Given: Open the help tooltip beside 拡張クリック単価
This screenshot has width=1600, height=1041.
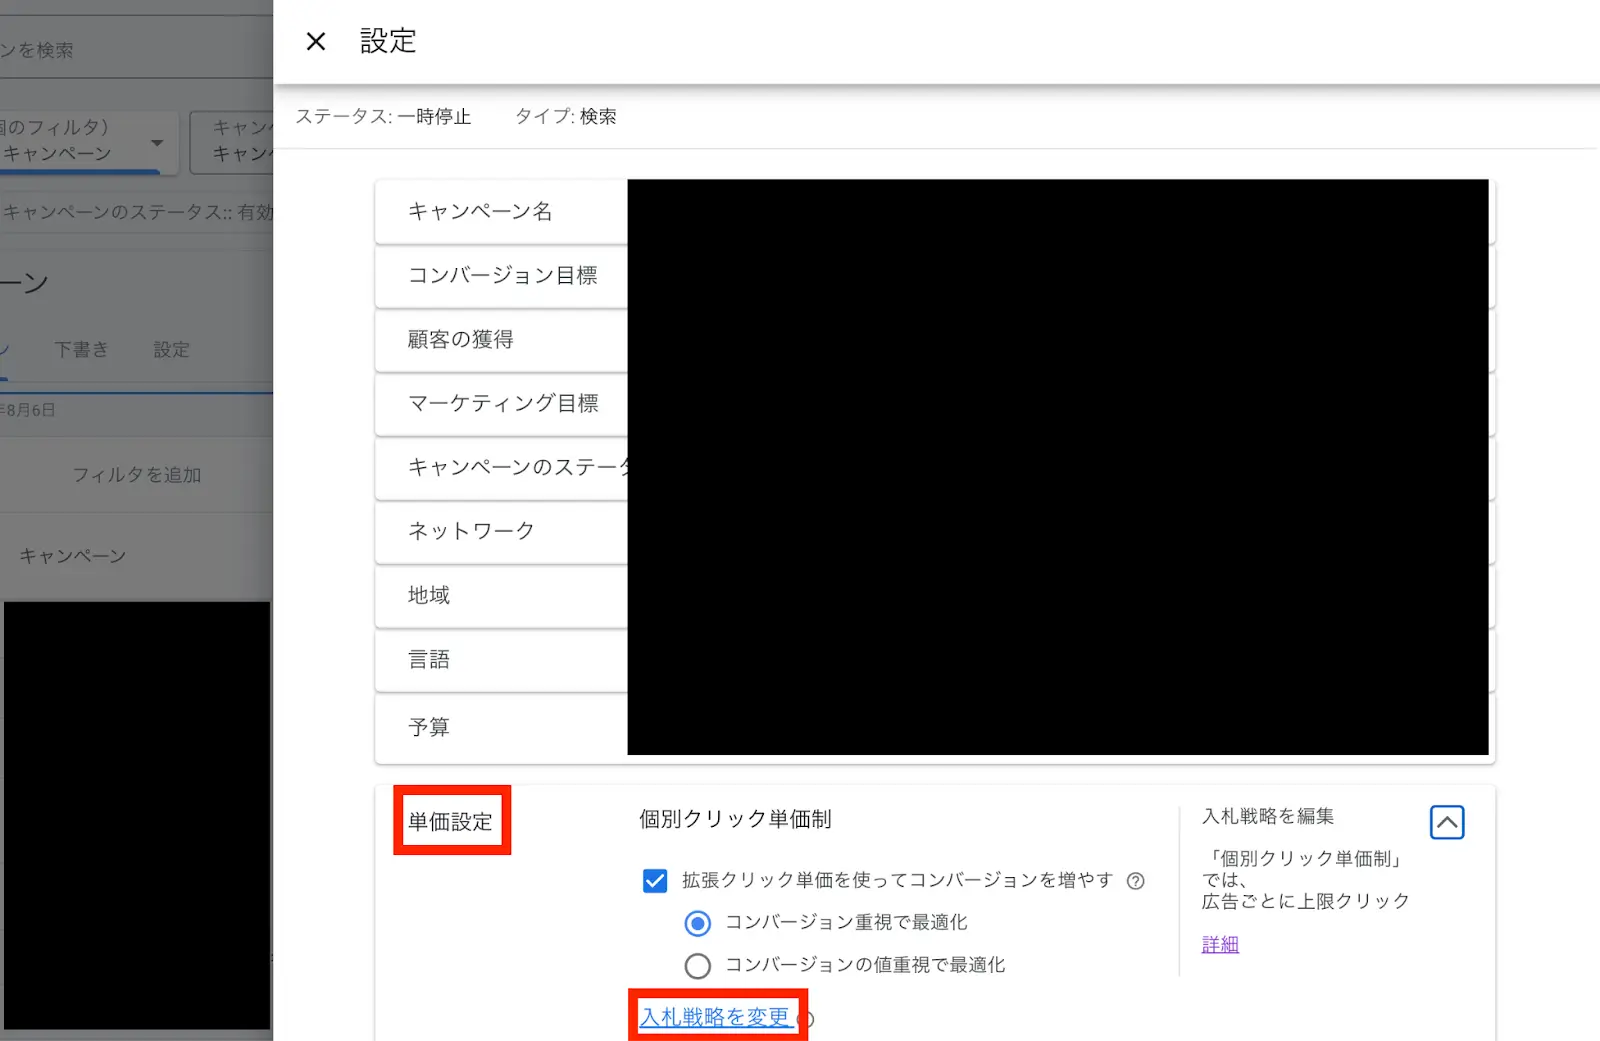Looking at the screenshot, I should tap(1135, 881).
